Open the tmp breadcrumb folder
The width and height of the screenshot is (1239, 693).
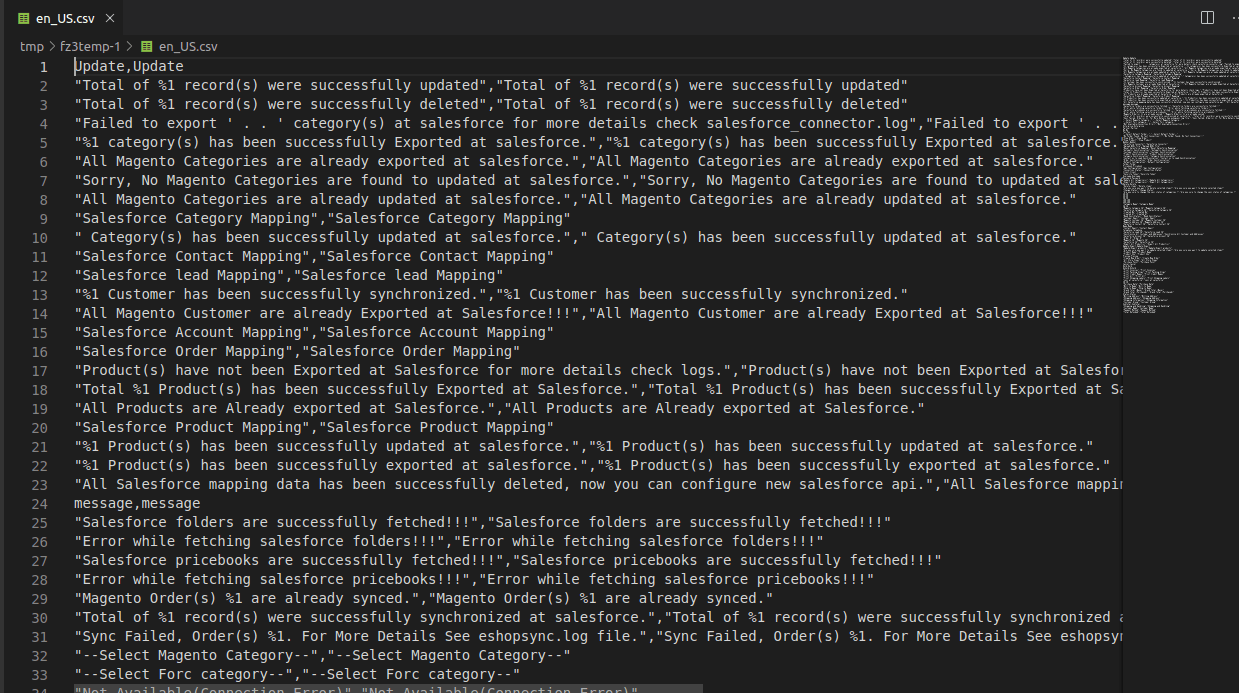tap(31, 46)
